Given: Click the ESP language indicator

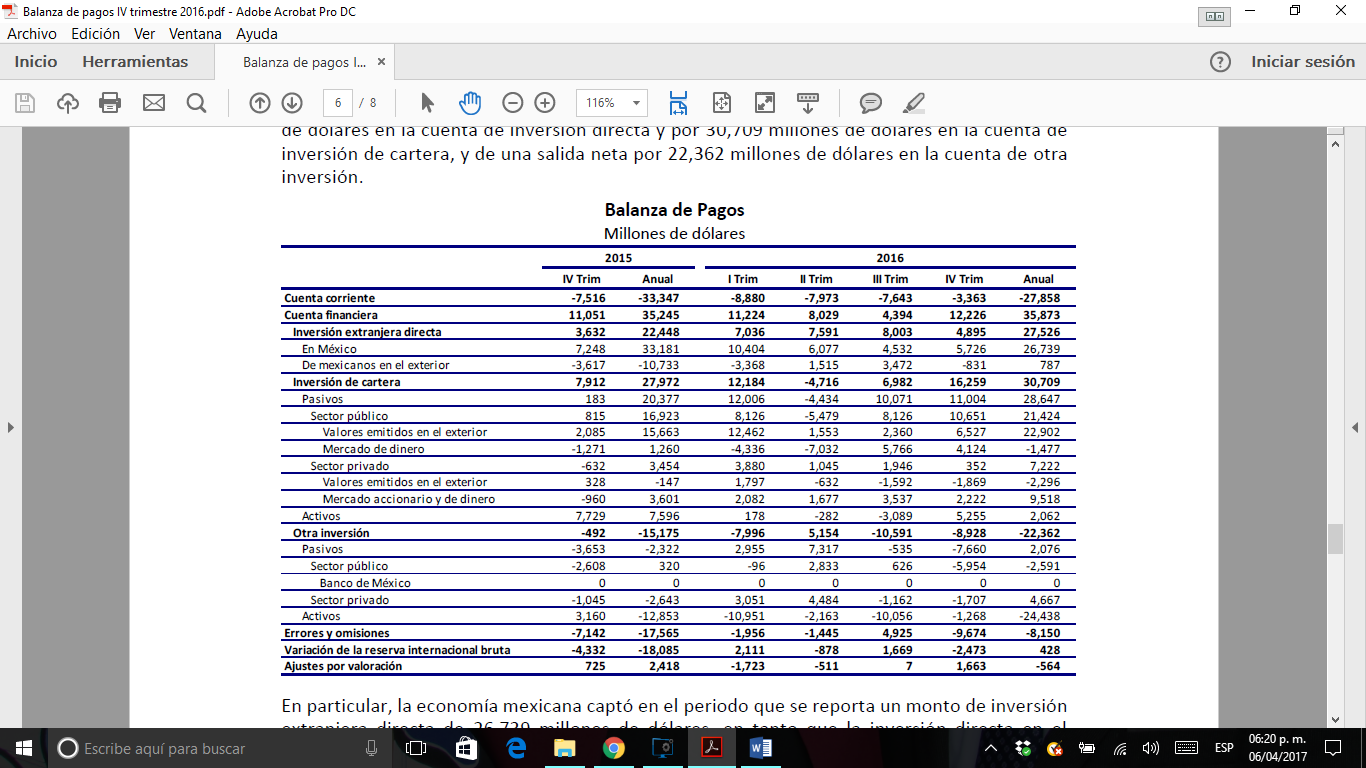Looking at the screenshot, I should [1224, 748].
